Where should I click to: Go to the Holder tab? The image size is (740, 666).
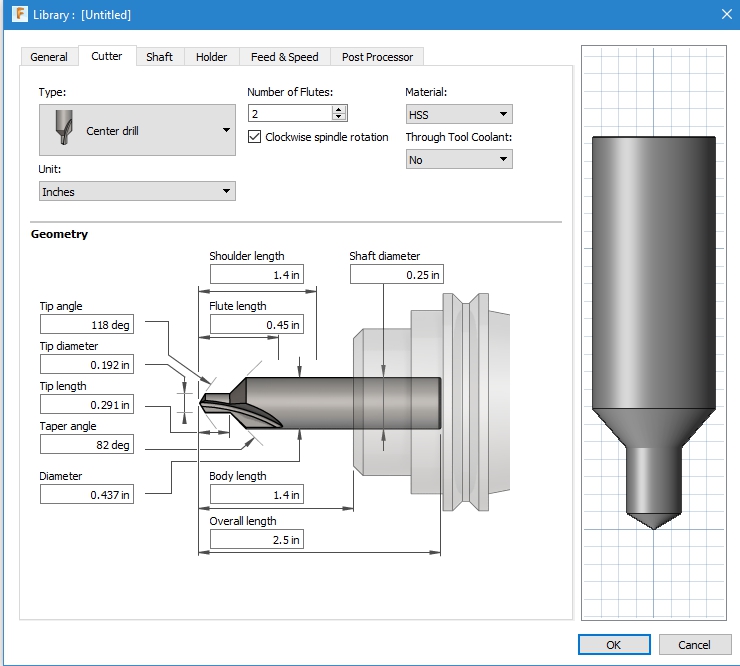click(x=211, y=57)
